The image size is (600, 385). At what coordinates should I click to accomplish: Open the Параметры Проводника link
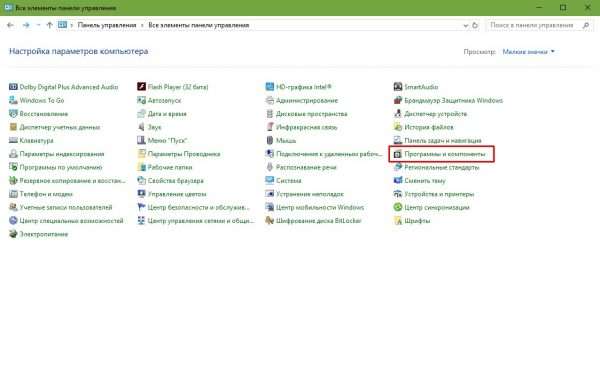[184, 154]
